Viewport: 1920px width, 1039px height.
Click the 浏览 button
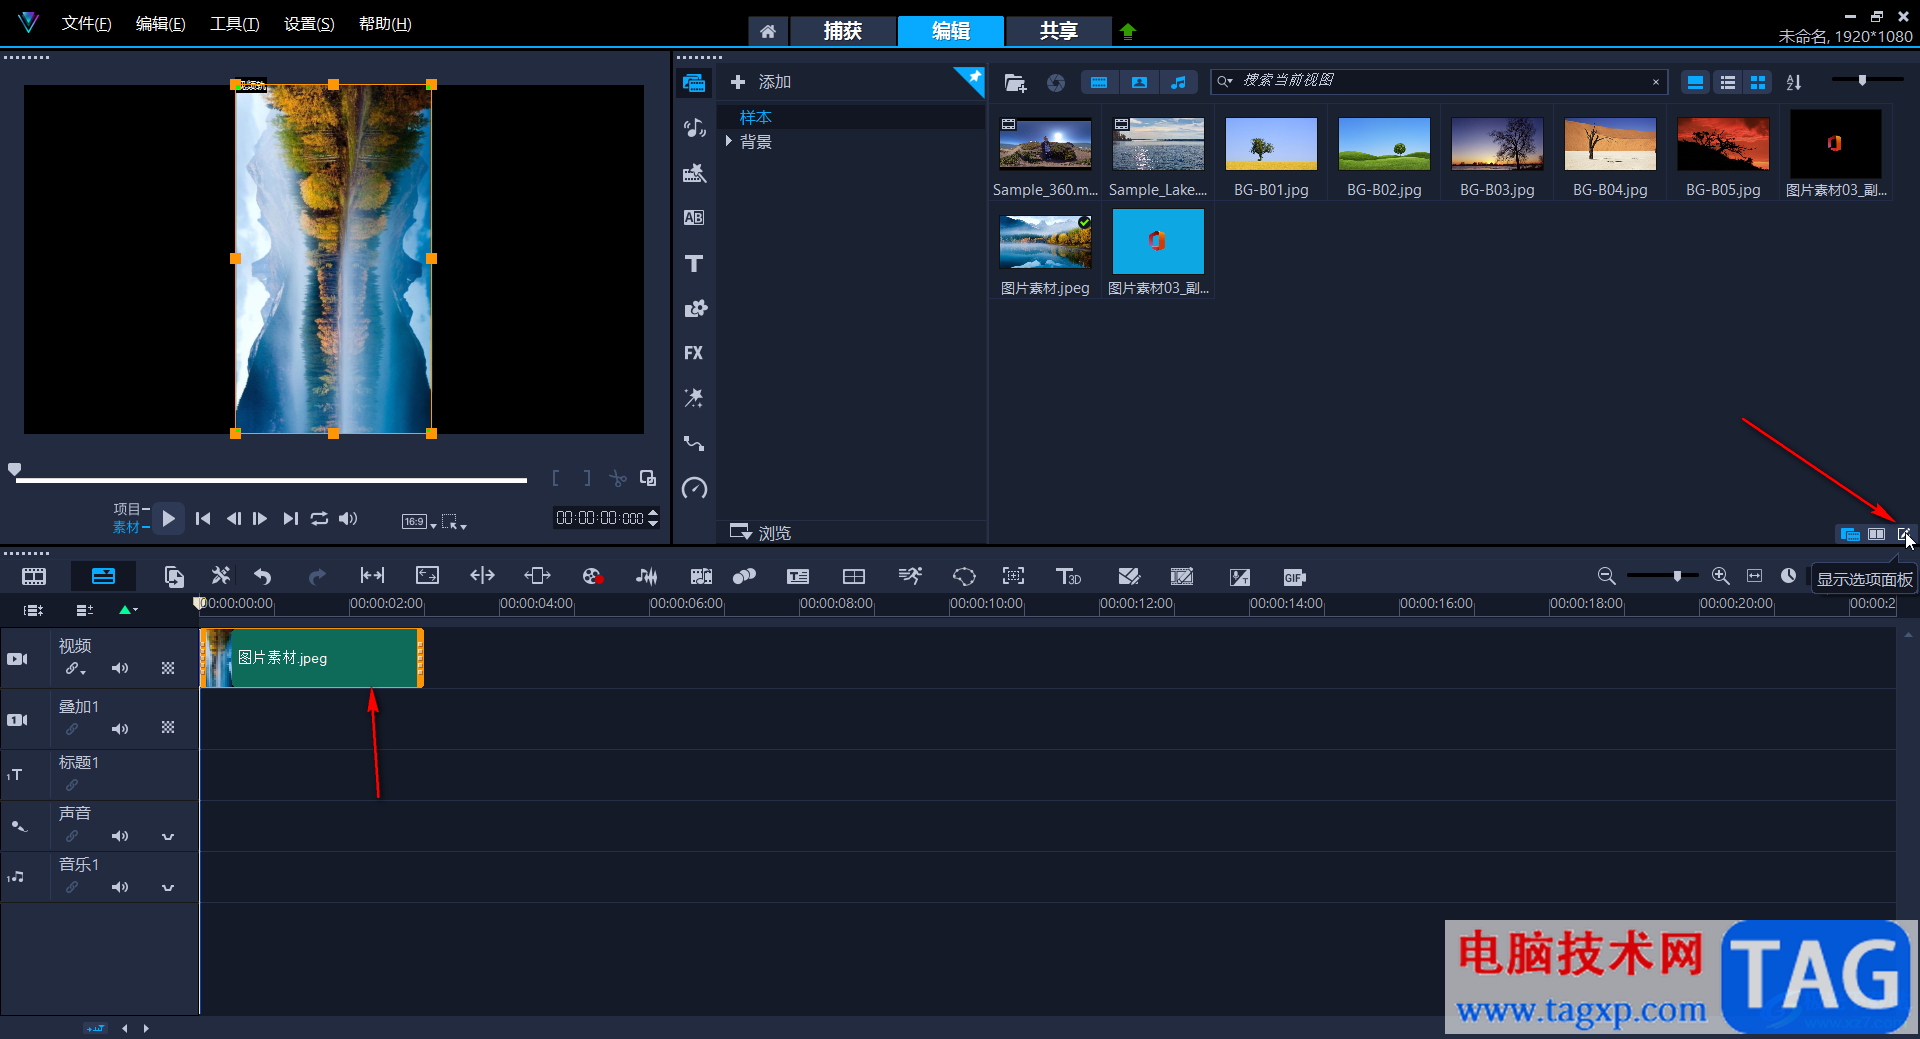tap(762, 533)
